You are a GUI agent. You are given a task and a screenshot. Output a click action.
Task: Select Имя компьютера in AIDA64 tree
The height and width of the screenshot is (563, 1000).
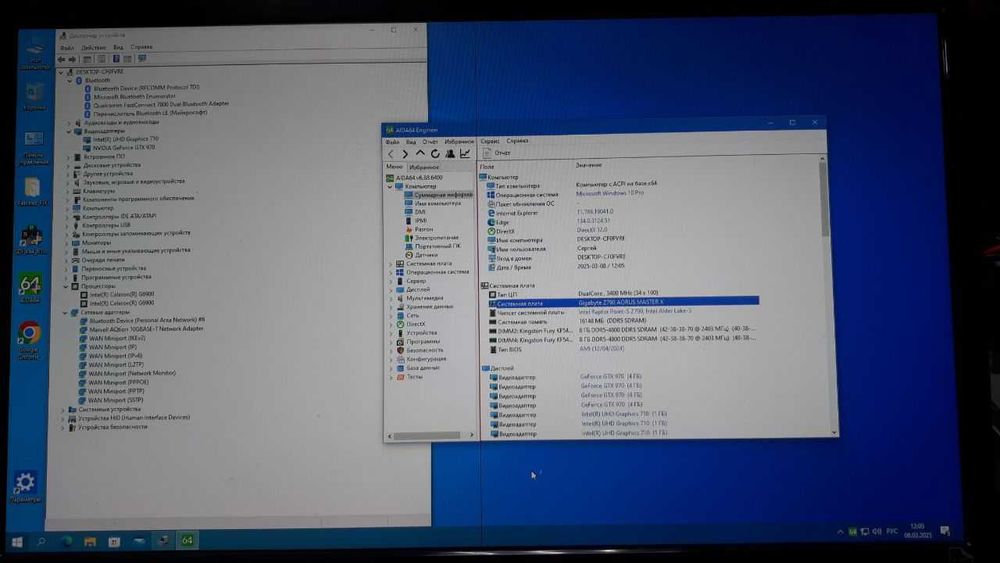[433, 203]
